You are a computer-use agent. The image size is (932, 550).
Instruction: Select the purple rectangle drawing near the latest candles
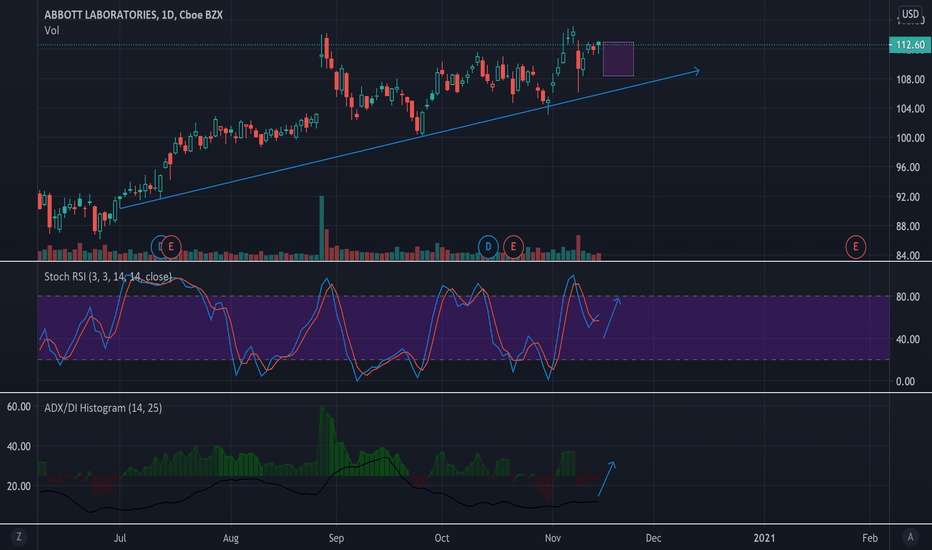pyautogui.click(x=618, y=59)
